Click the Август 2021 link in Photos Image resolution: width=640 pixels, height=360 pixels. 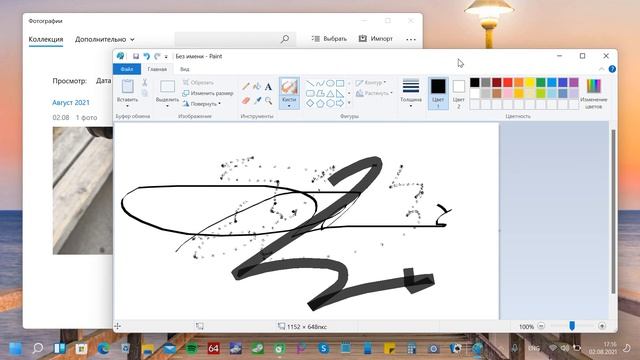tap(71, 102)
